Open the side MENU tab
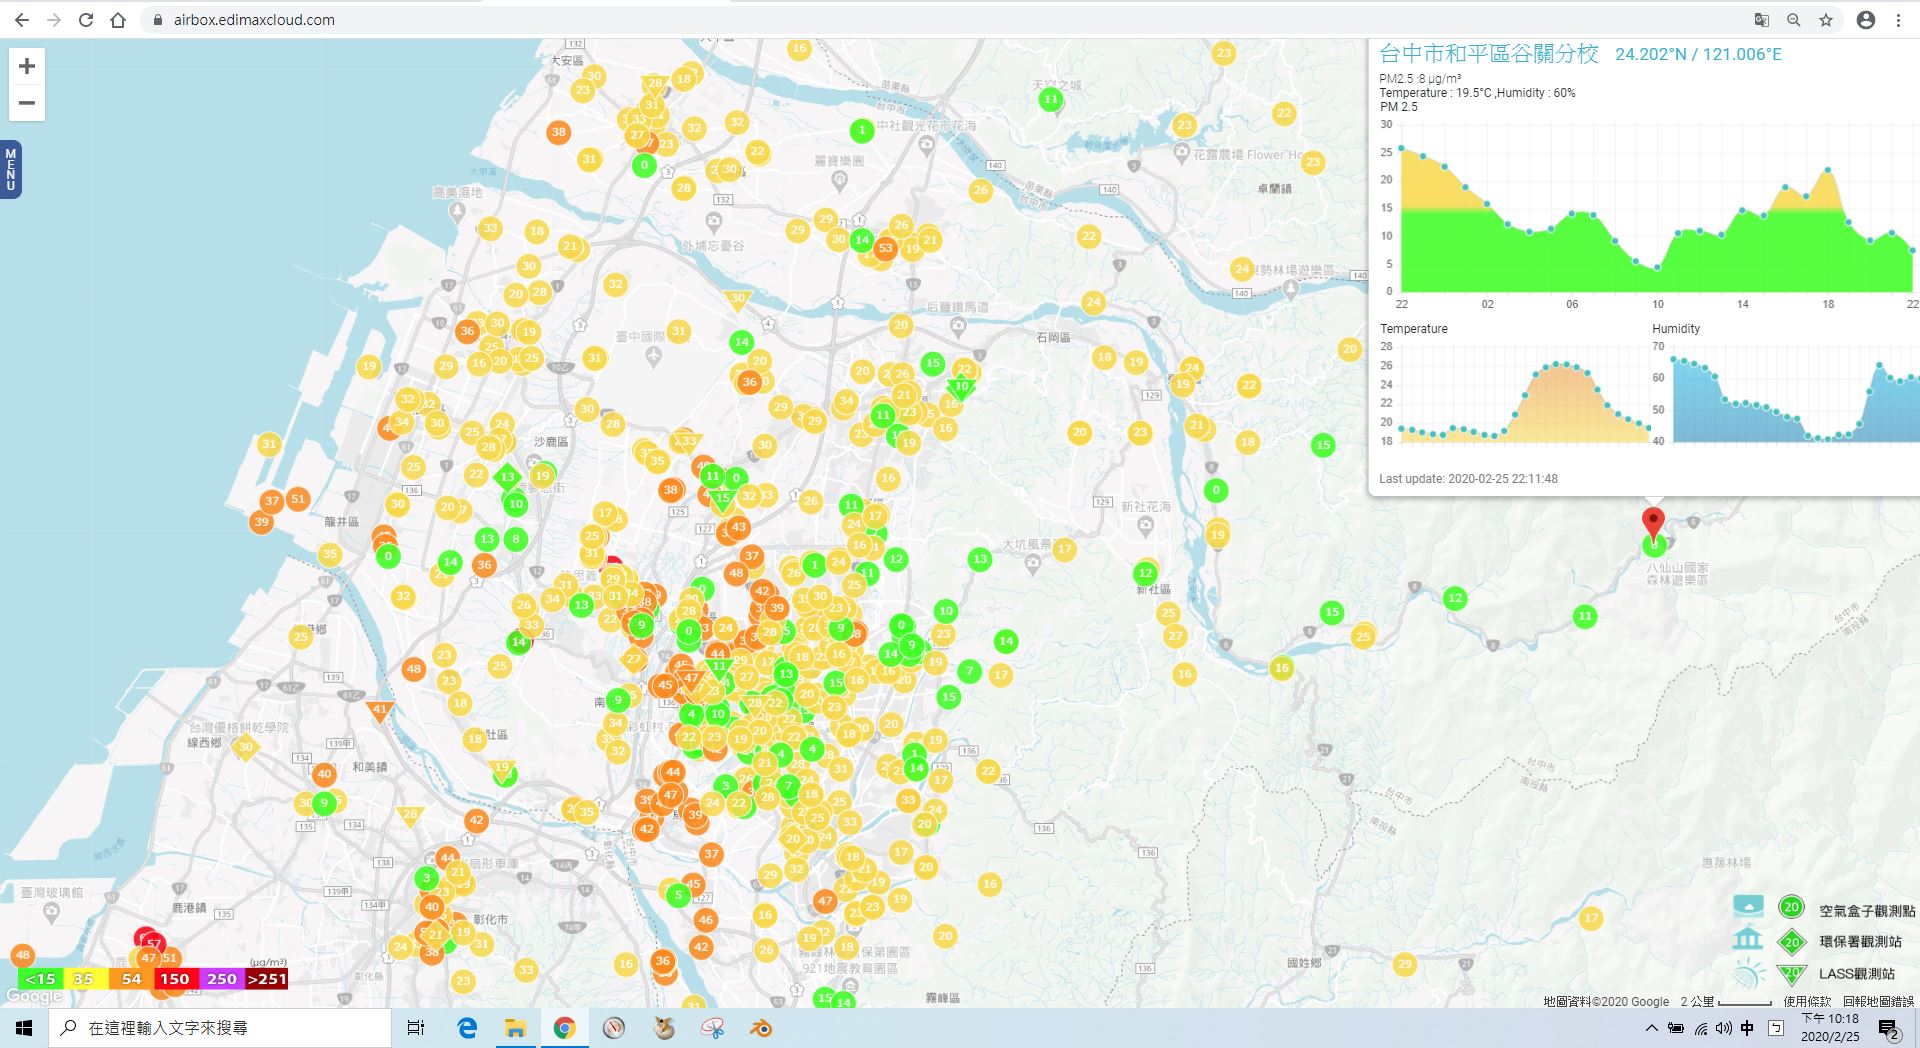 (x=11, y=170)
